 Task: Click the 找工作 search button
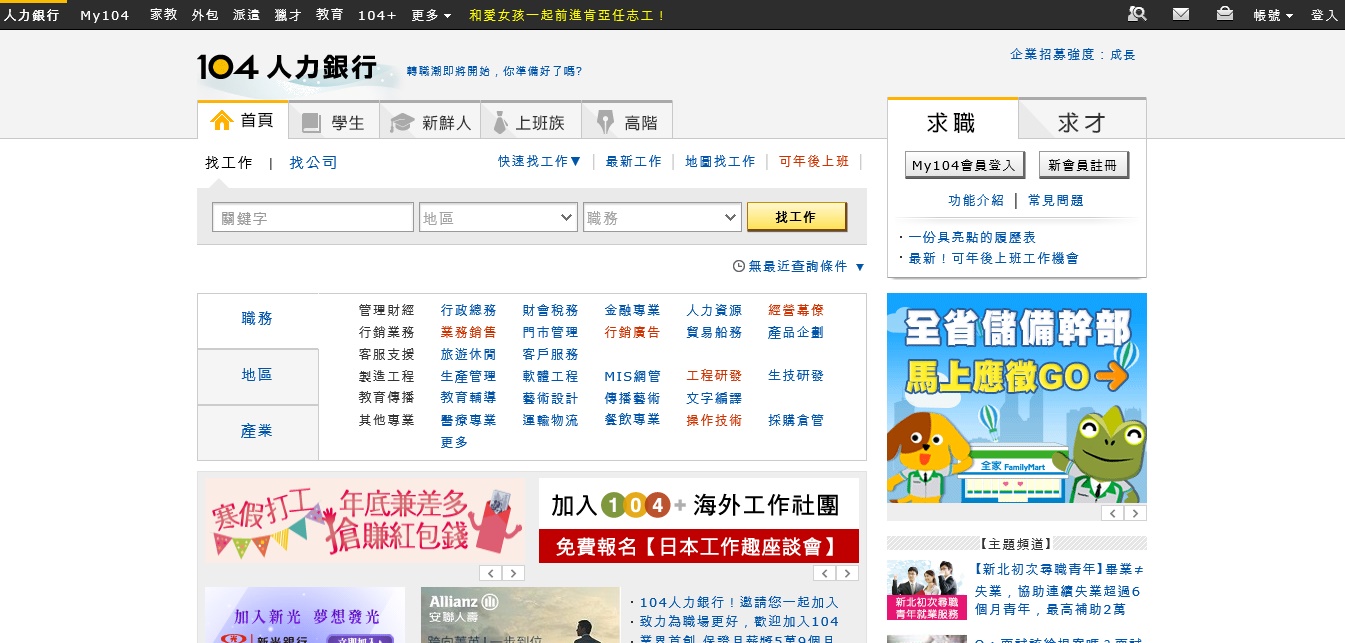tap(796, 216)
